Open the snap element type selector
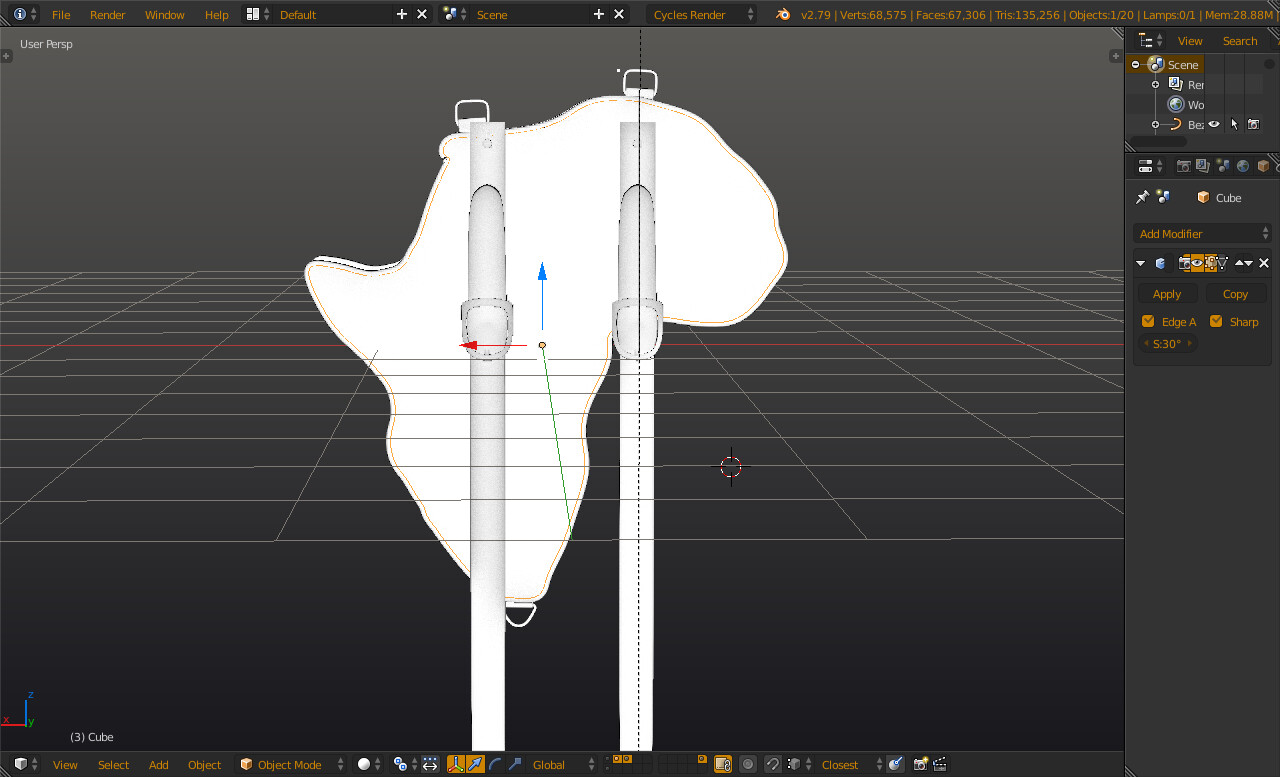1280x777 pixels. coord(797,764)
